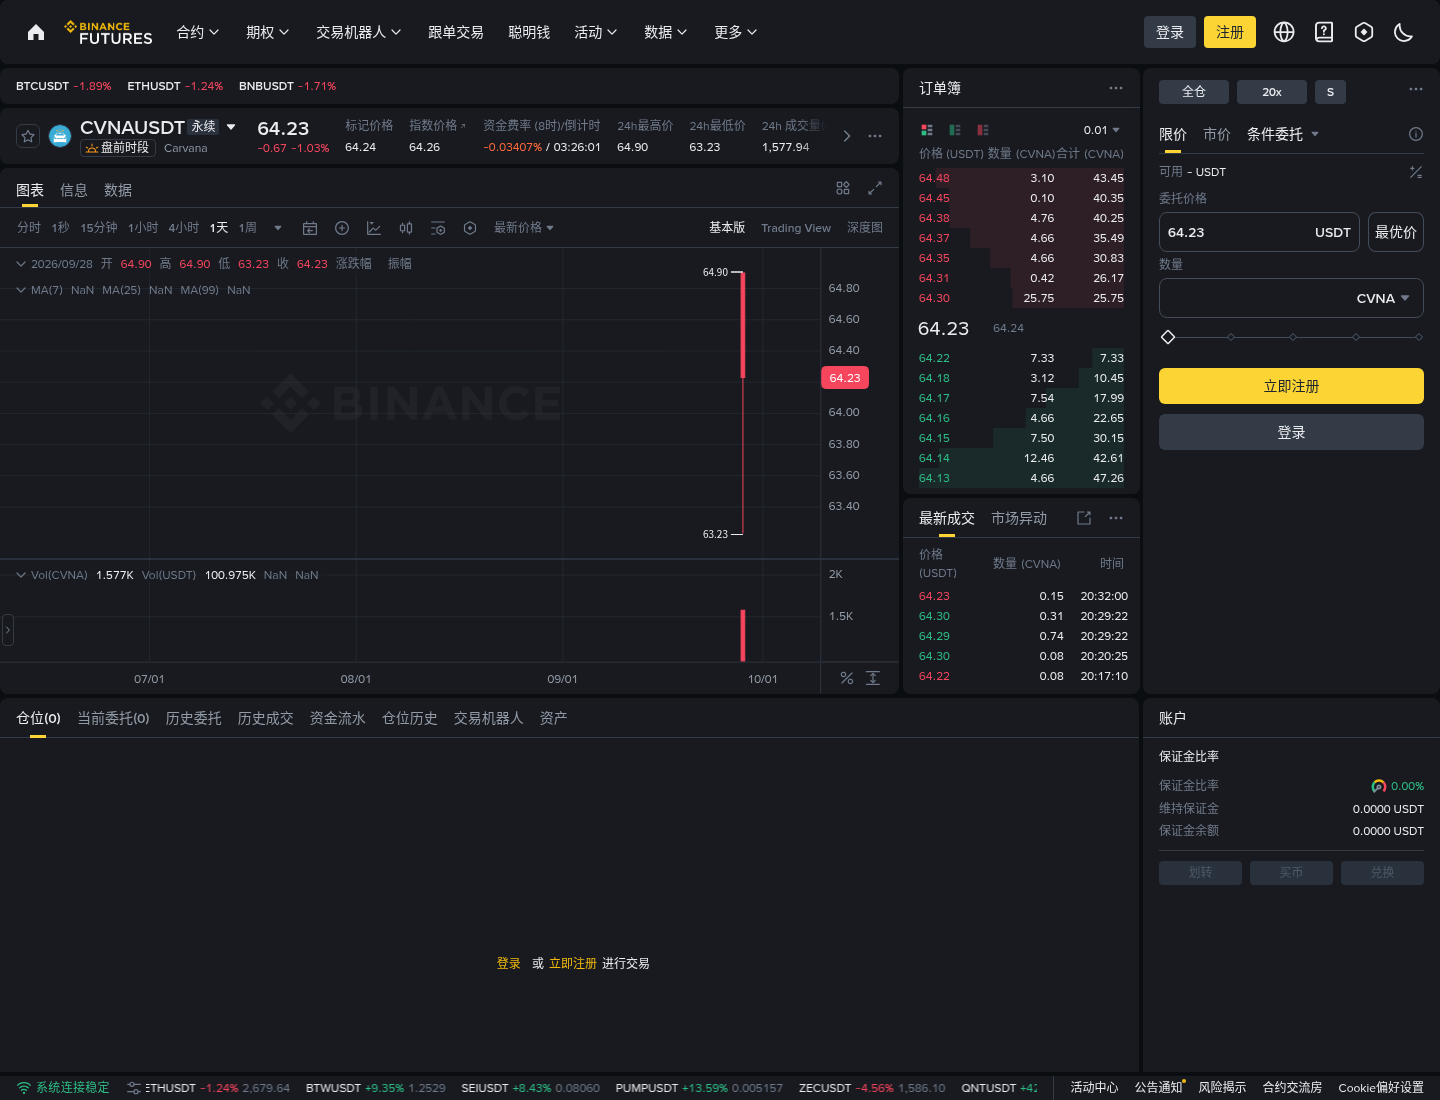
Task: Select the 15分钟 chart interval
Action: pyautogui.click(x=99, y=228)
